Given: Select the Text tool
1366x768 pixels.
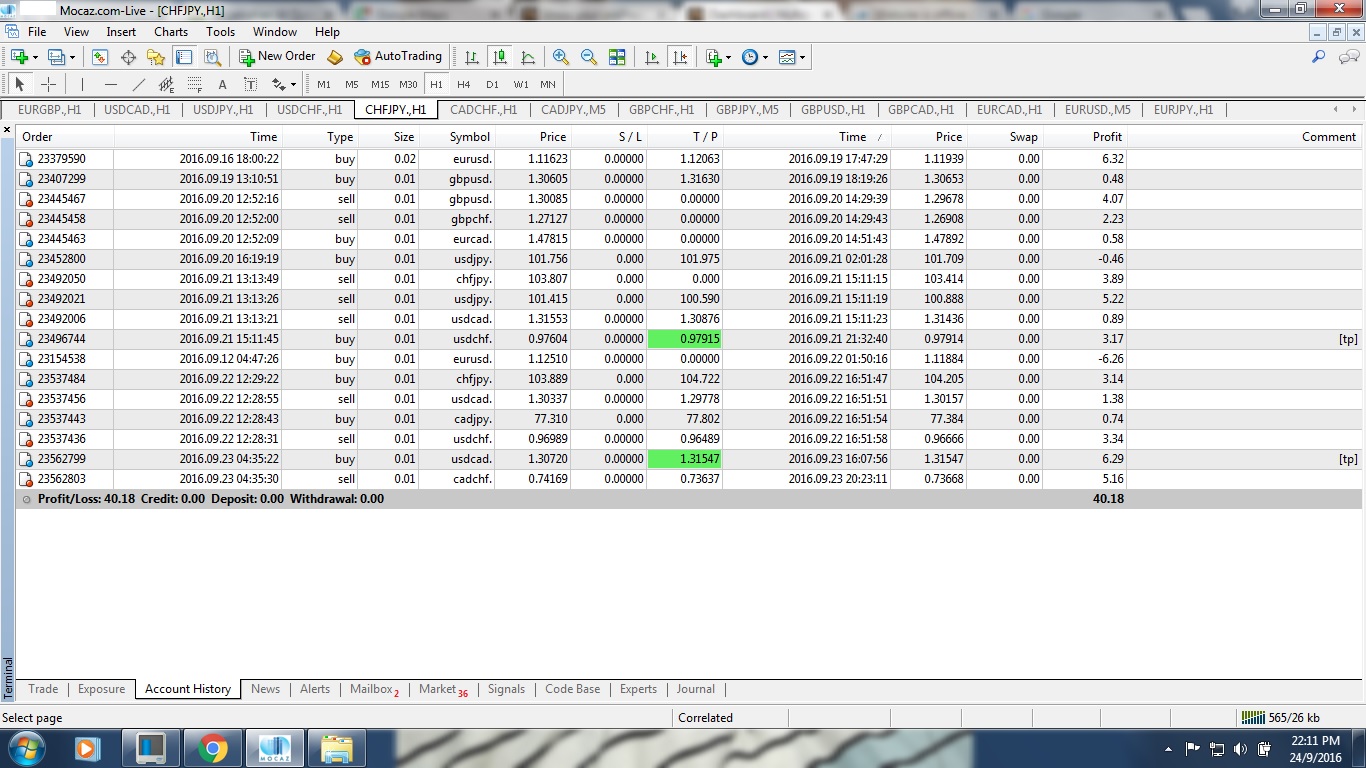Looking at the screenshot, I should (x=223, y=84).
